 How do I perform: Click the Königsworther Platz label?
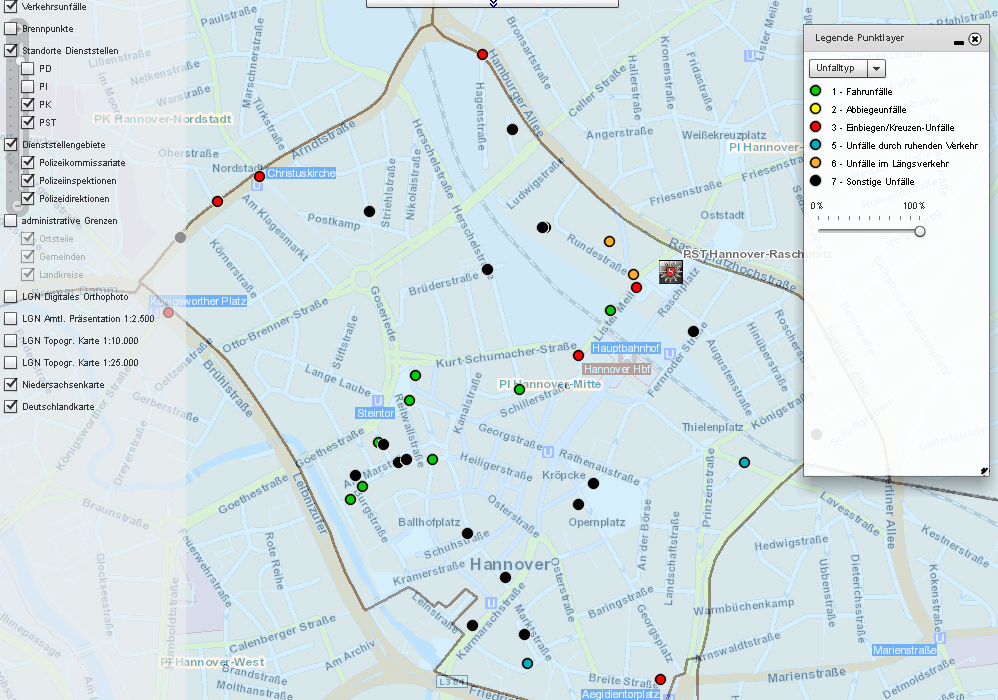tap(198, 301)
